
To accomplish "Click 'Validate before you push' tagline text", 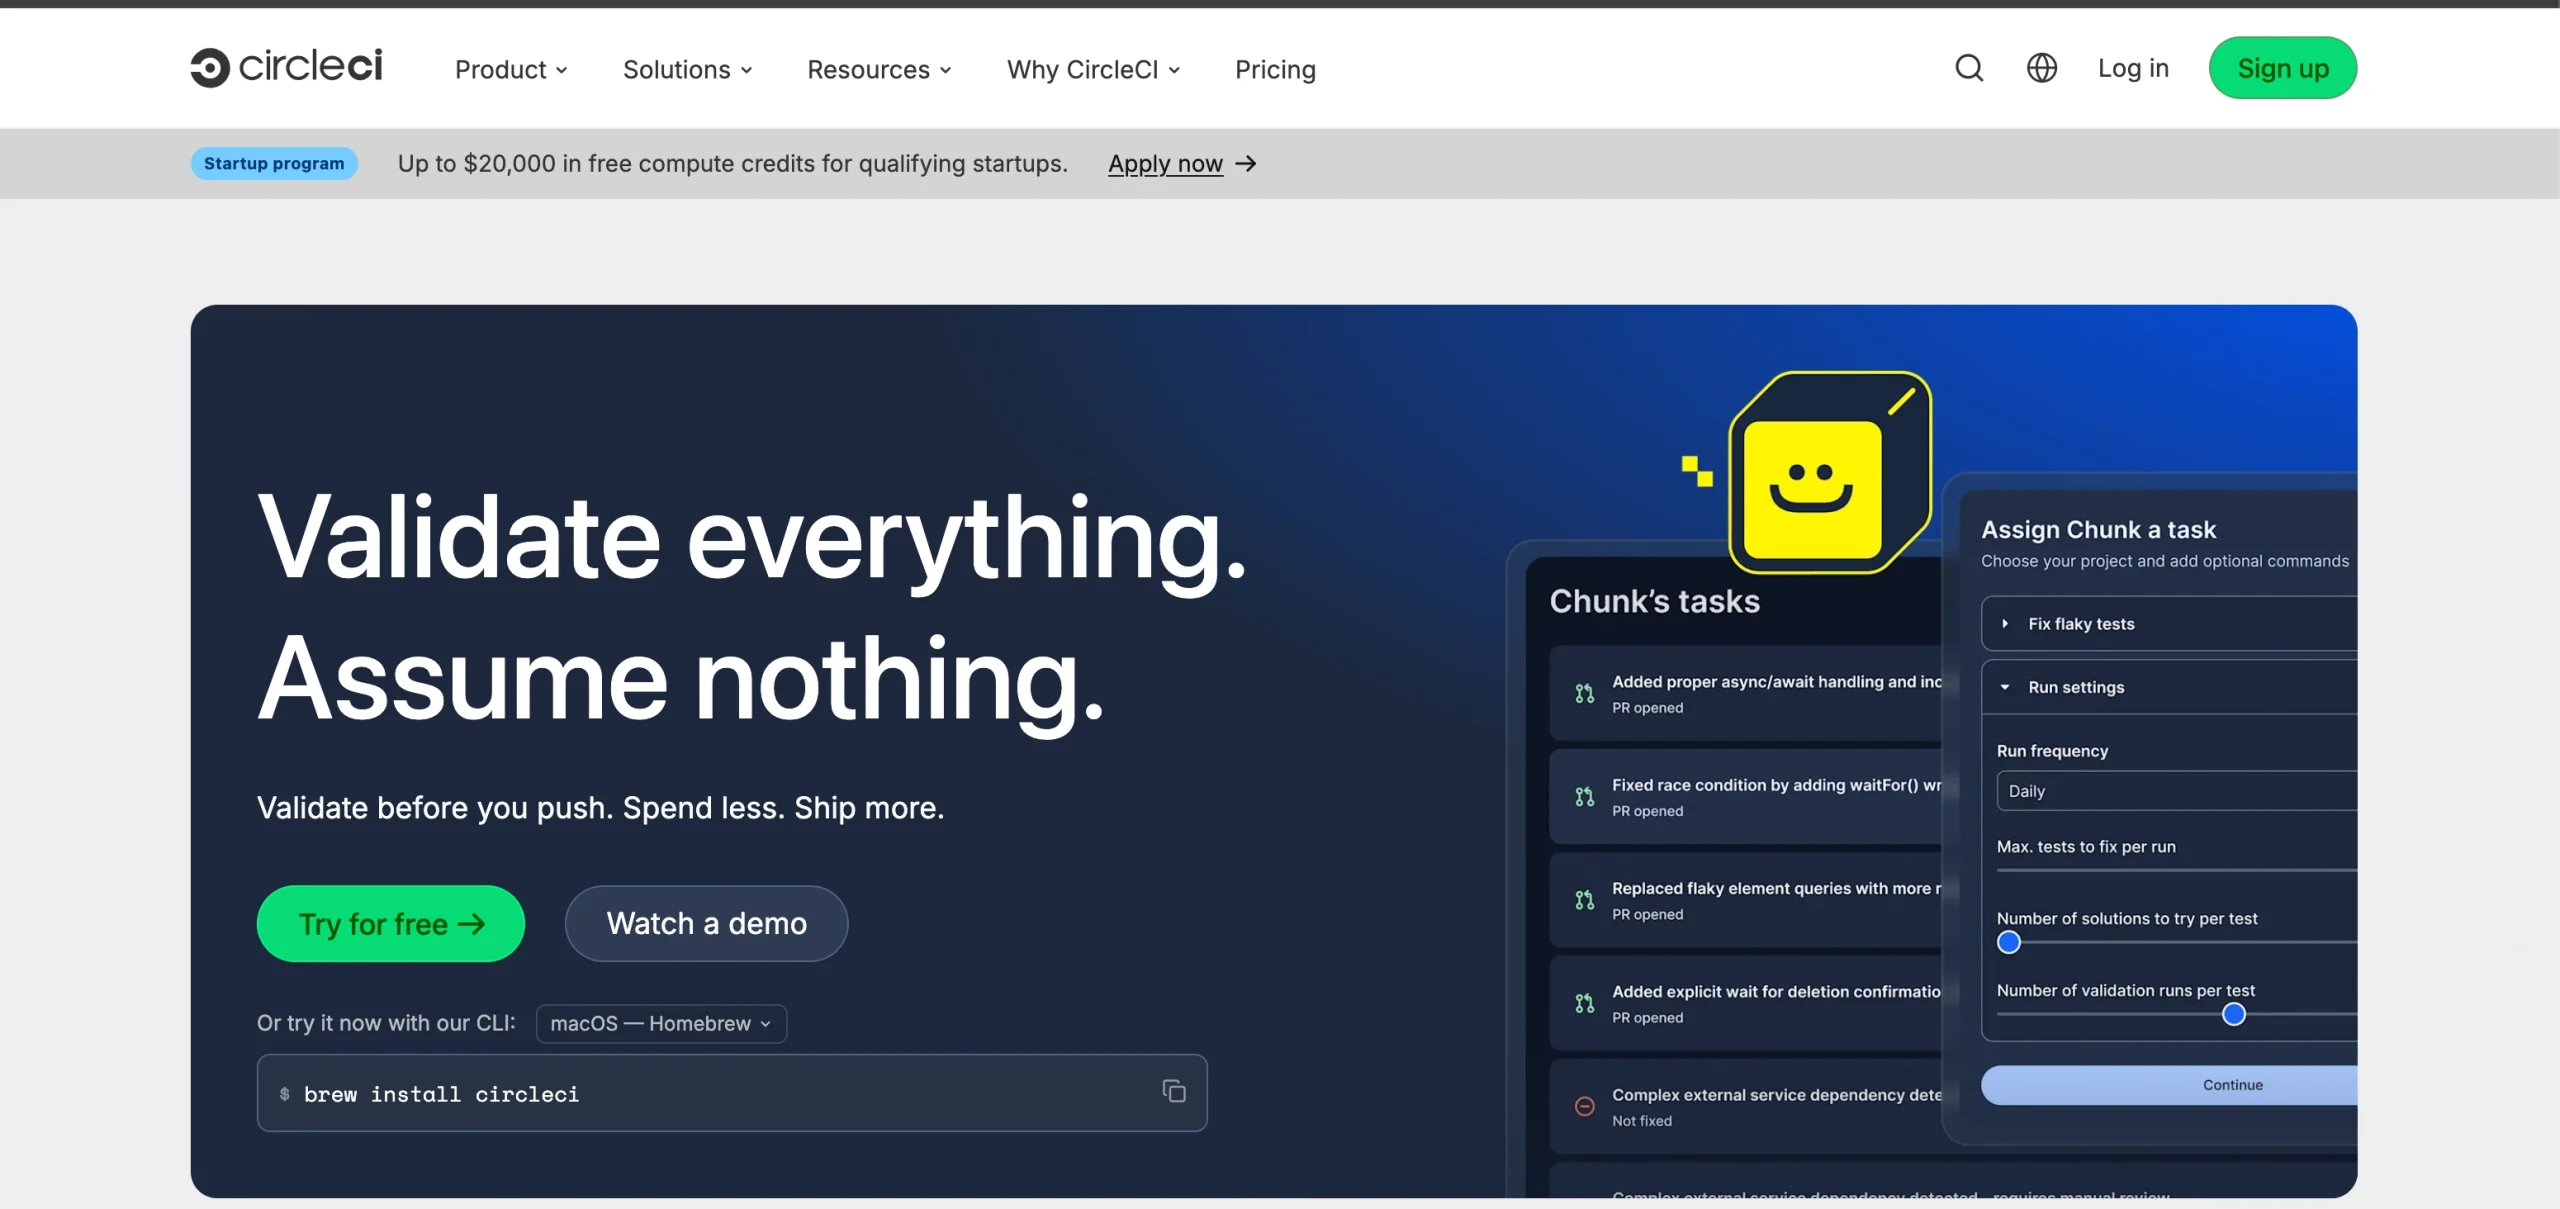I will click(x=600, y=808).
